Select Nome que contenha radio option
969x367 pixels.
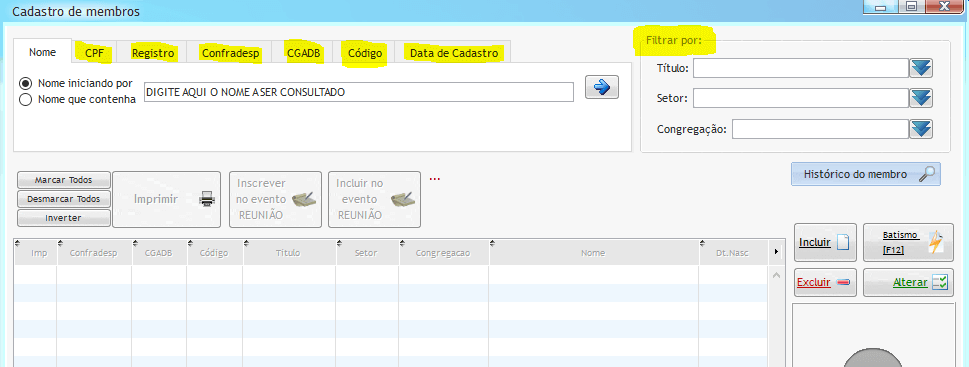(x=25, y=99)
